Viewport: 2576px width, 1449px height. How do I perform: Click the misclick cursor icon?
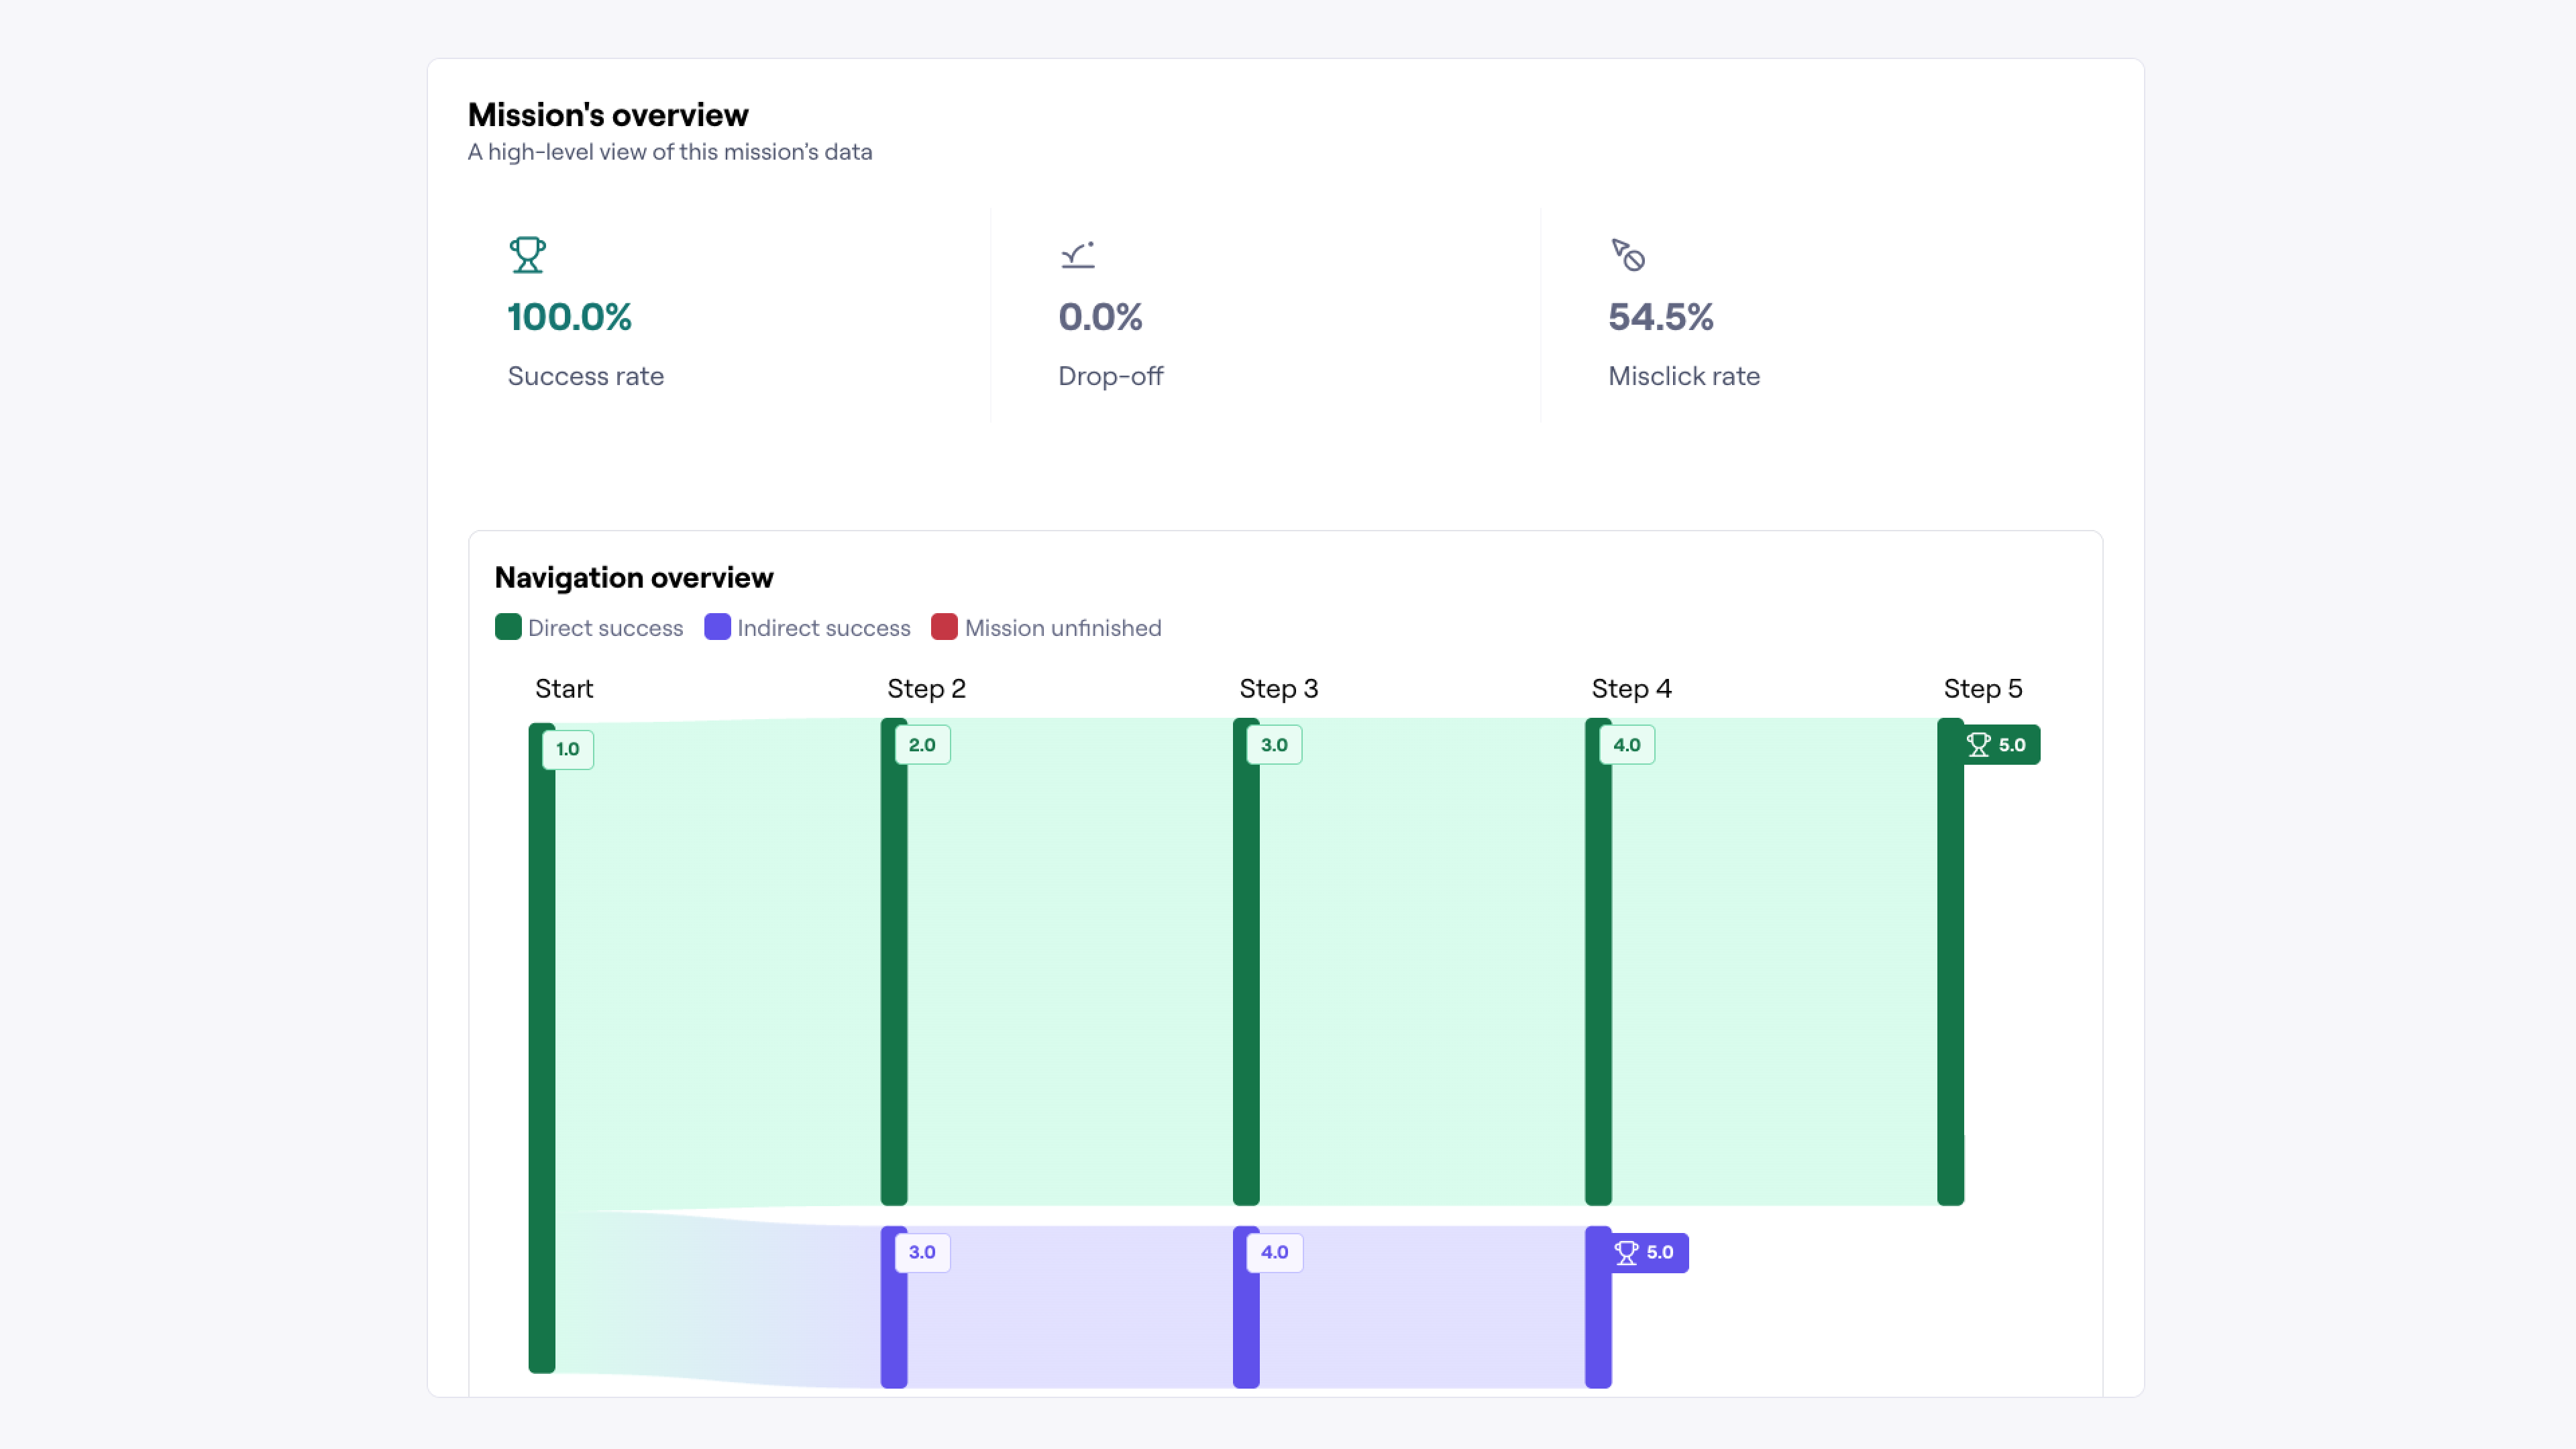(1629, 255)
